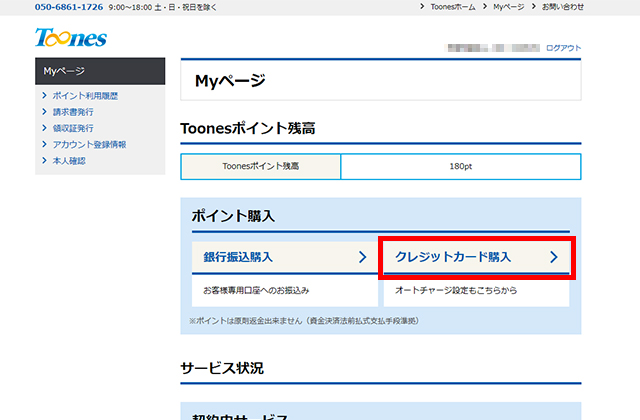Click Toonesポイント残高 section heading
Screen dimensions: 640x420
coord(248,128)
